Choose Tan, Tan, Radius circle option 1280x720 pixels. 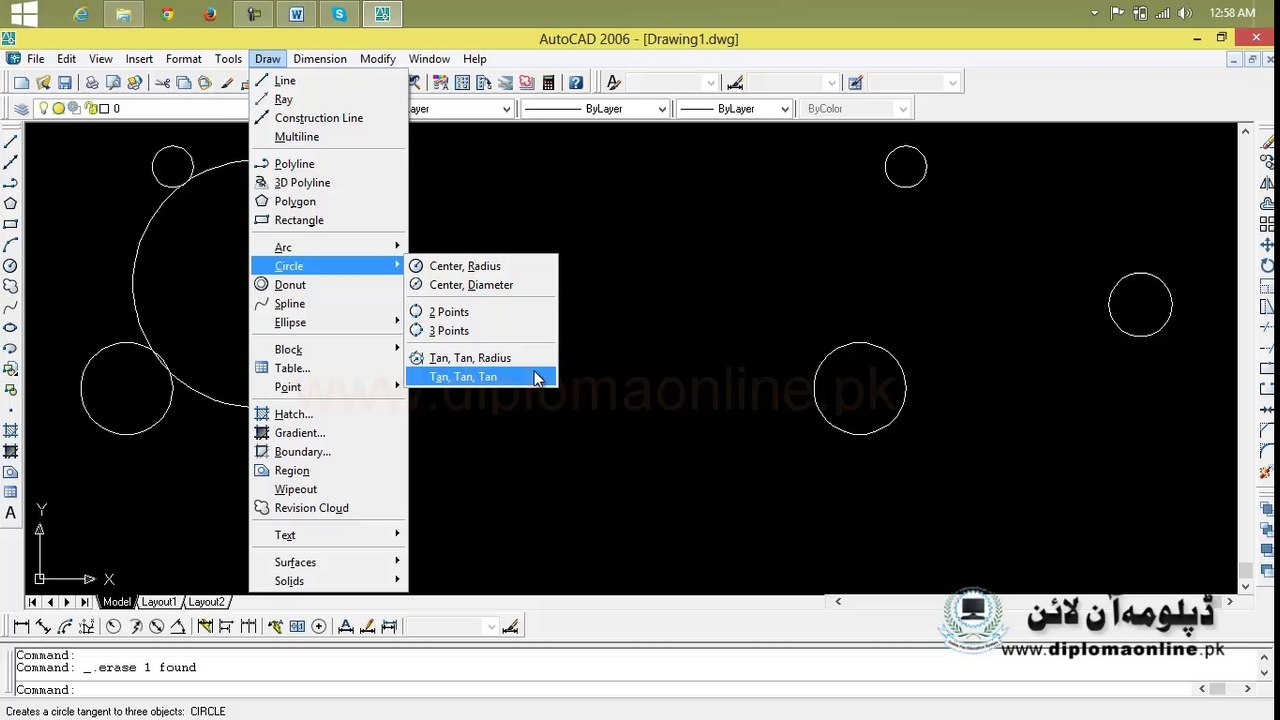click(x=481, y=358)
